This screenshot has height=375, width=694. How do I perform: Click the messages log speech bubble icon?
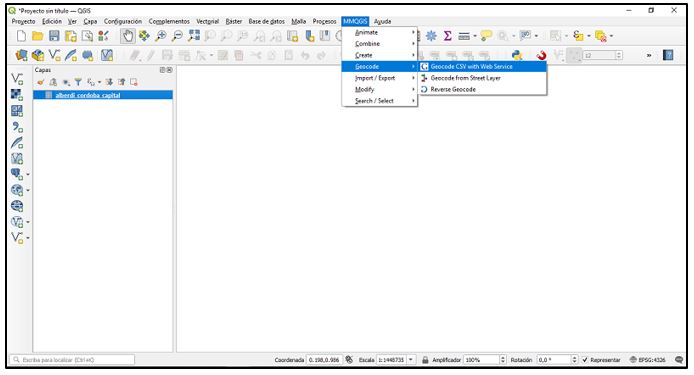(x=679, y=360)
